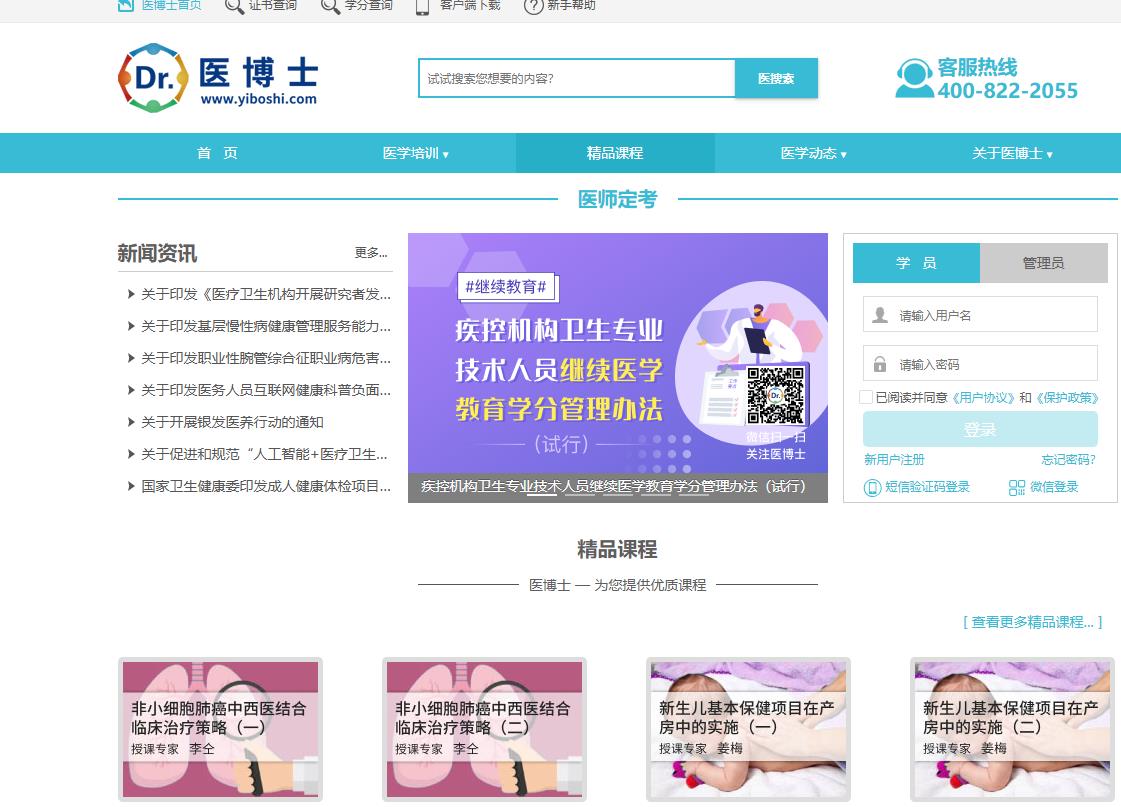Open 新生儿基本保健项目在产房中的实施（一） course thumbnail
This screenshot has width=1121, height=807.
click(748, 729)
